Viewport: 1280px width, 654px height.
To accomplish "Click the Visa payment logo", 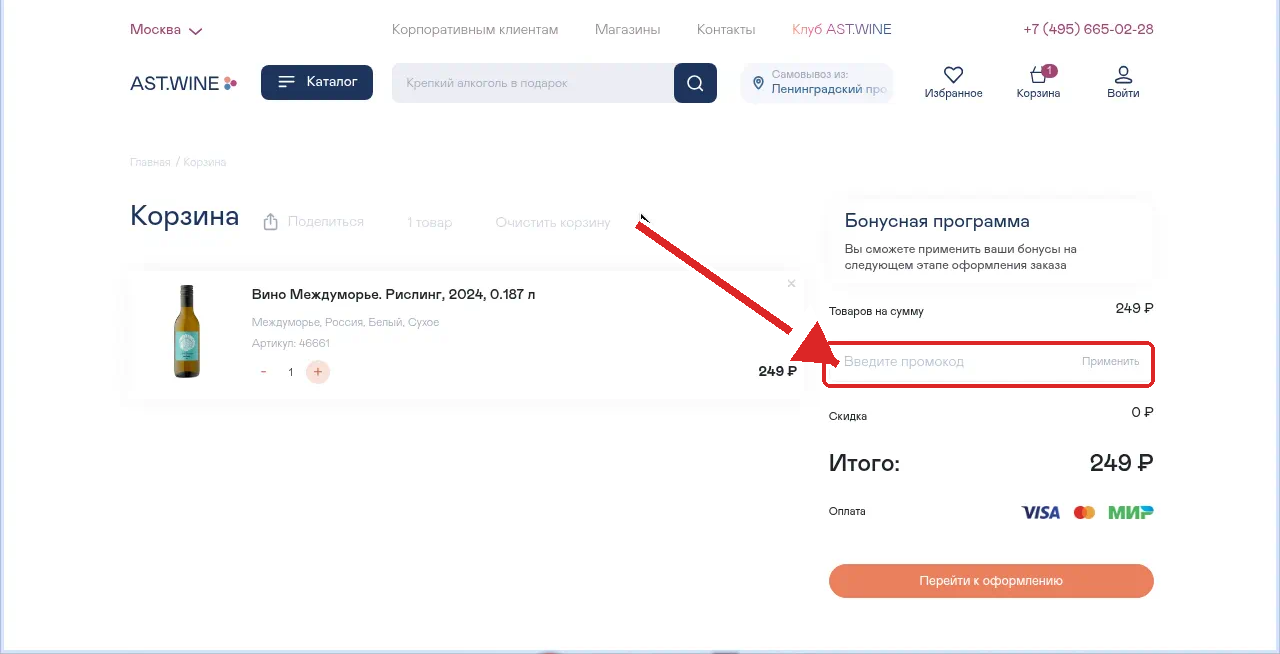I will click(1040, 512).
